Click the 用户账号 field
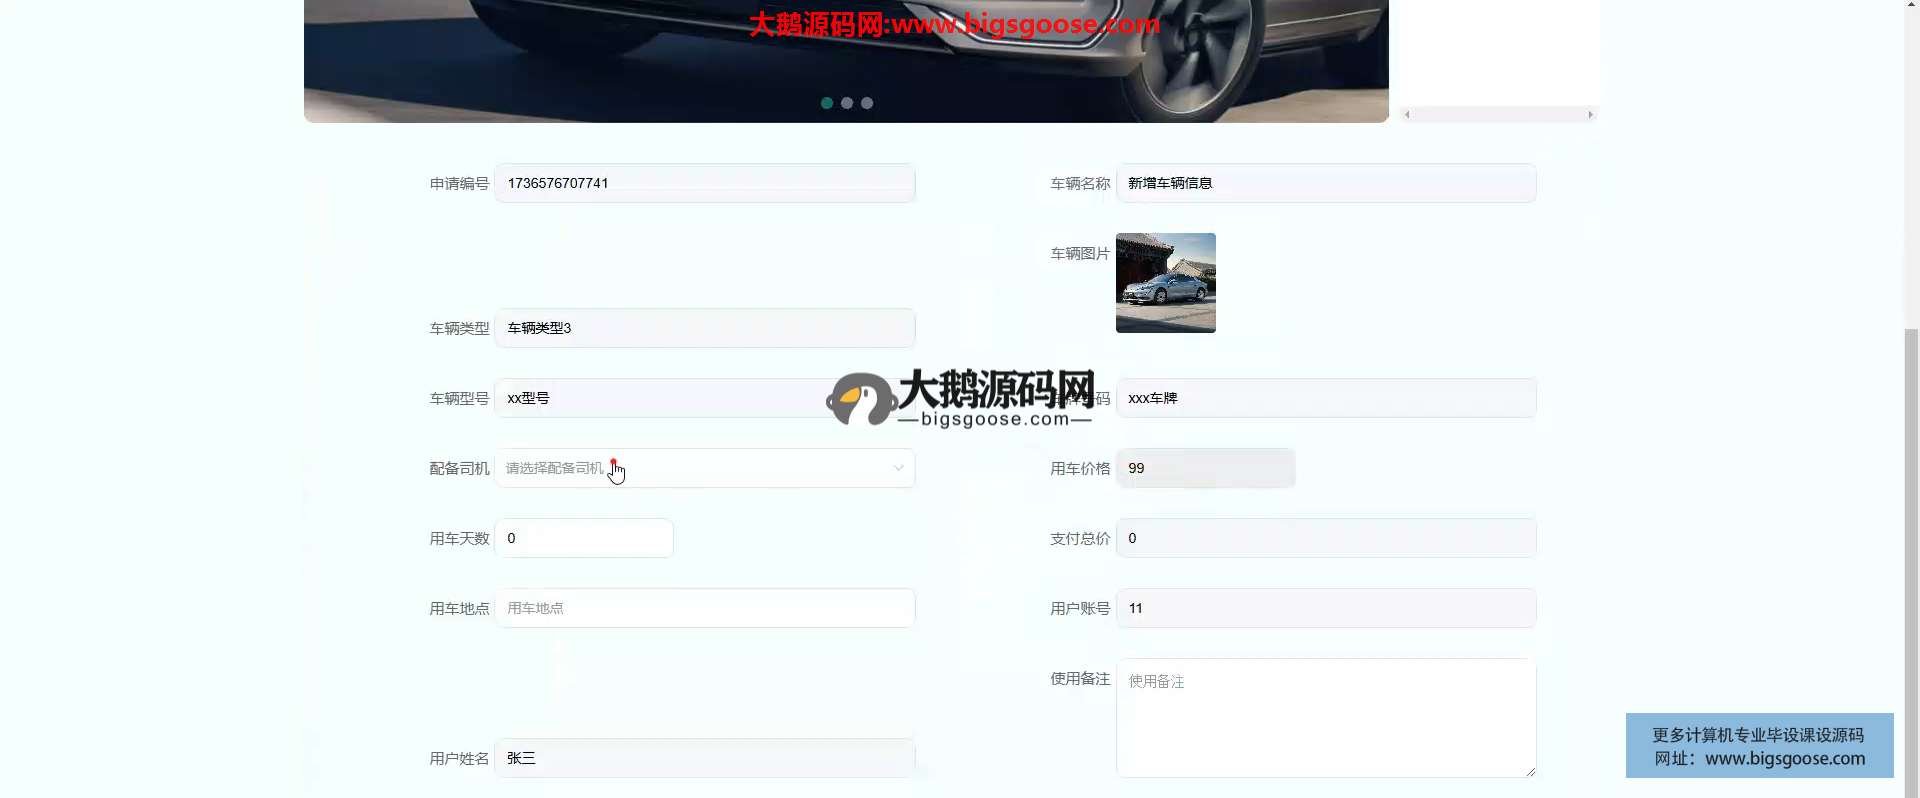Viewport: 1920px width, 798px height. coord(1325,608)
